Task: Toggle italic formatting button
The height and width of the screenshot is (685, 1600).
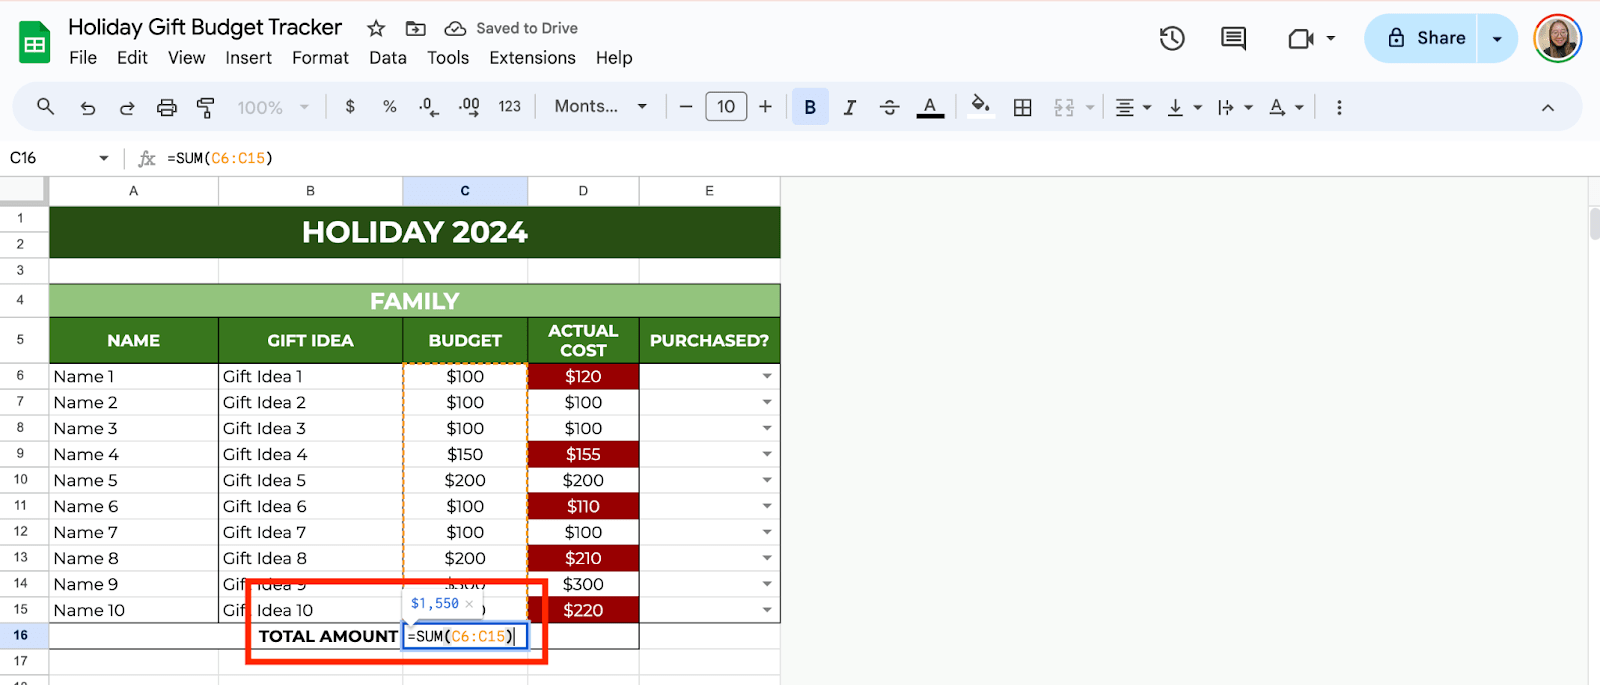Action: pos(849,107)
